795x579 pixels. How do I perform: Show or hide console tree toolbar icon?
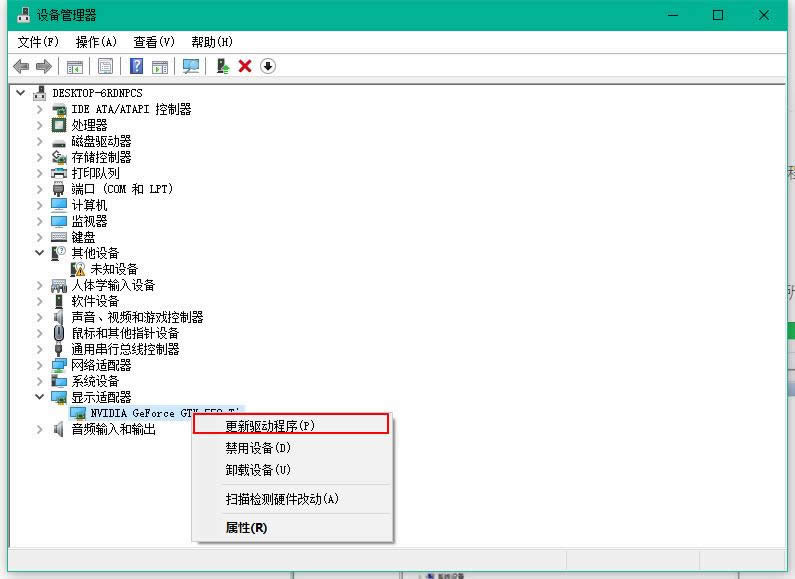[x=75, y=66]
